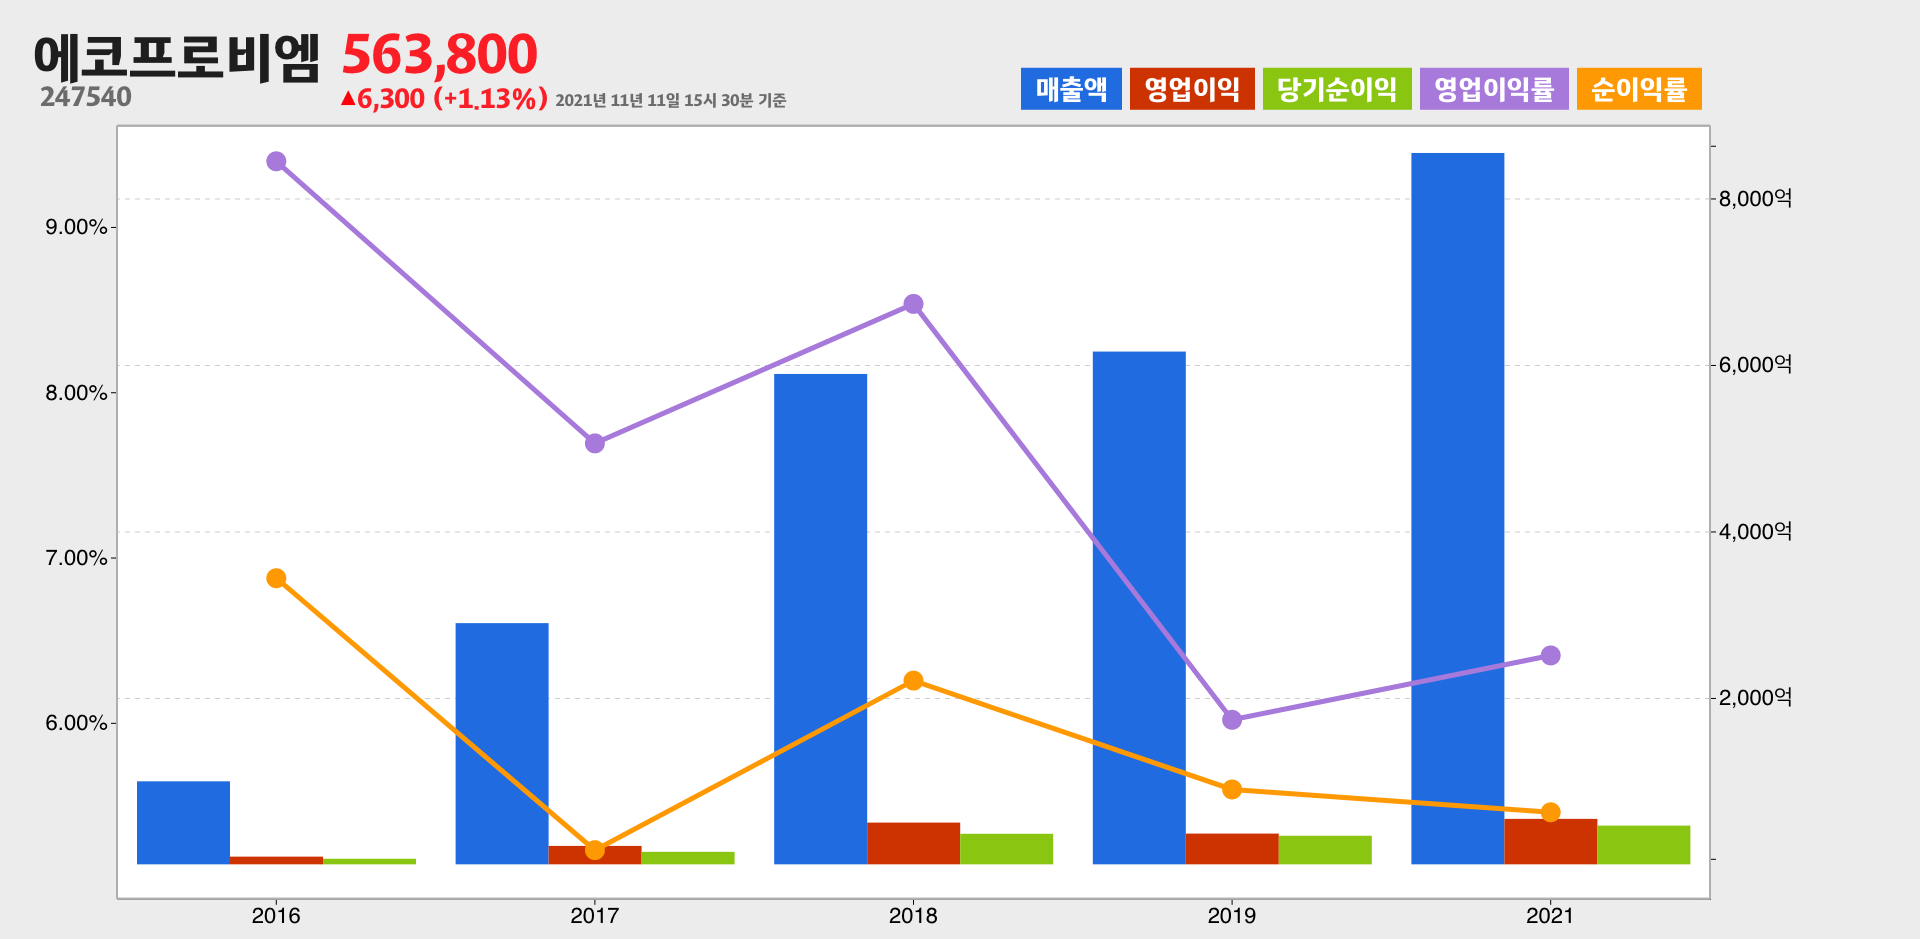Click the green 당기순이익 bar for 2017
The image size is (1920, 939).
(x=688, y=858)
